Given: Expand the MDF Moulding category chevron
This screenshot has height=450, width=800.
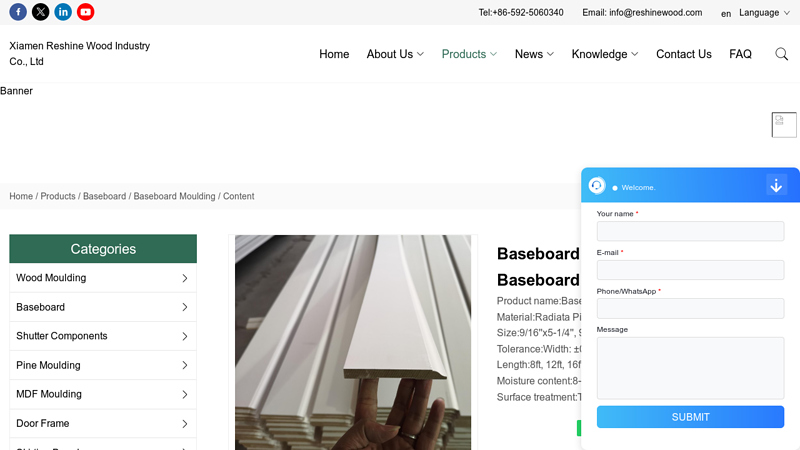Looking at the screenshot, I should click(x=185, y=394).
